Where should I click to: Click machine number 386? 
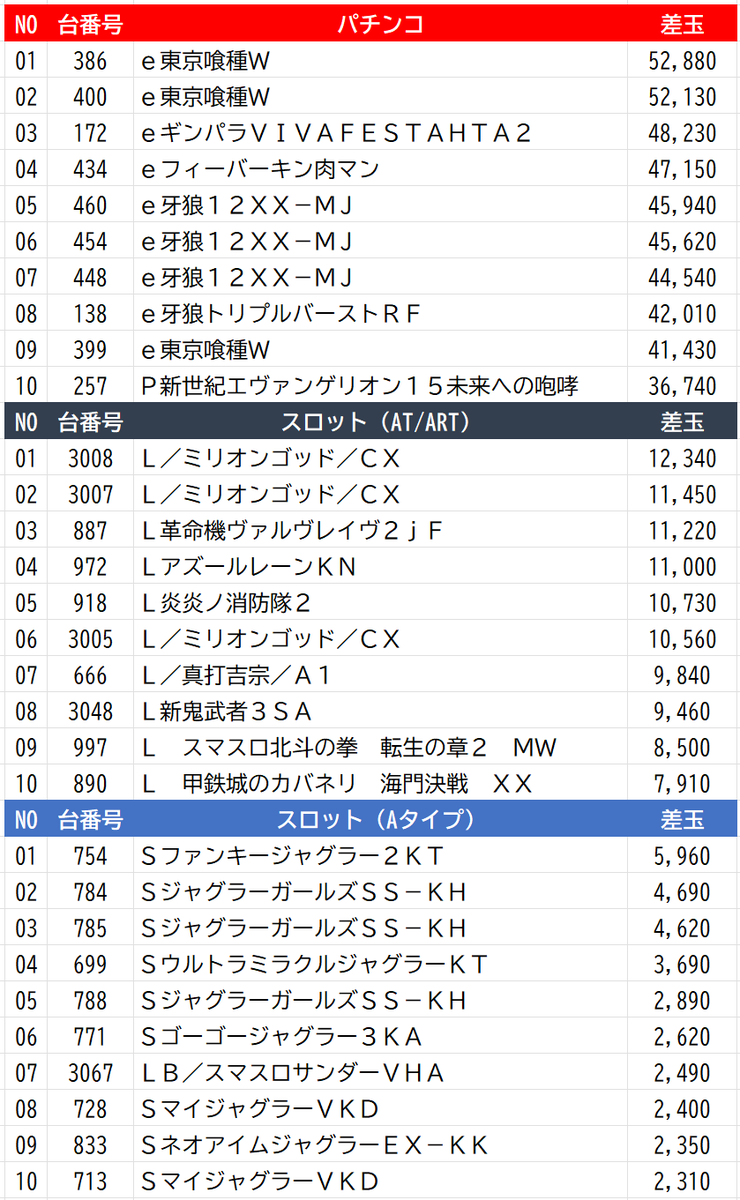(x=90, y=61)
